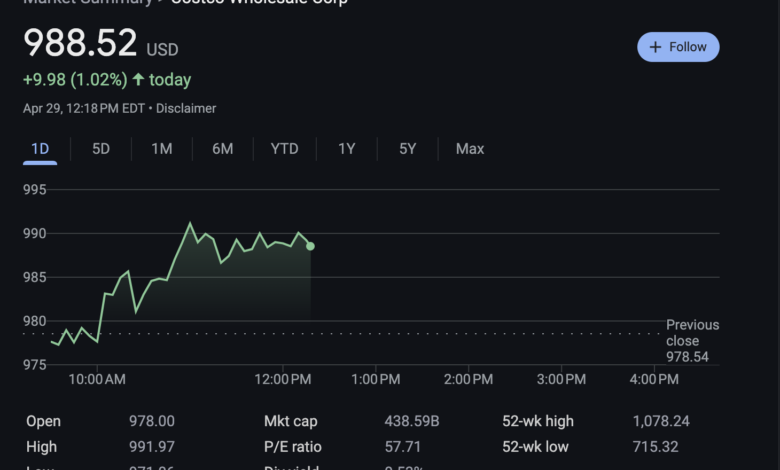The width and height of the screenshot is (780, 470).
Task: Click the High value 991.97
Action: [x=152, y=447]
